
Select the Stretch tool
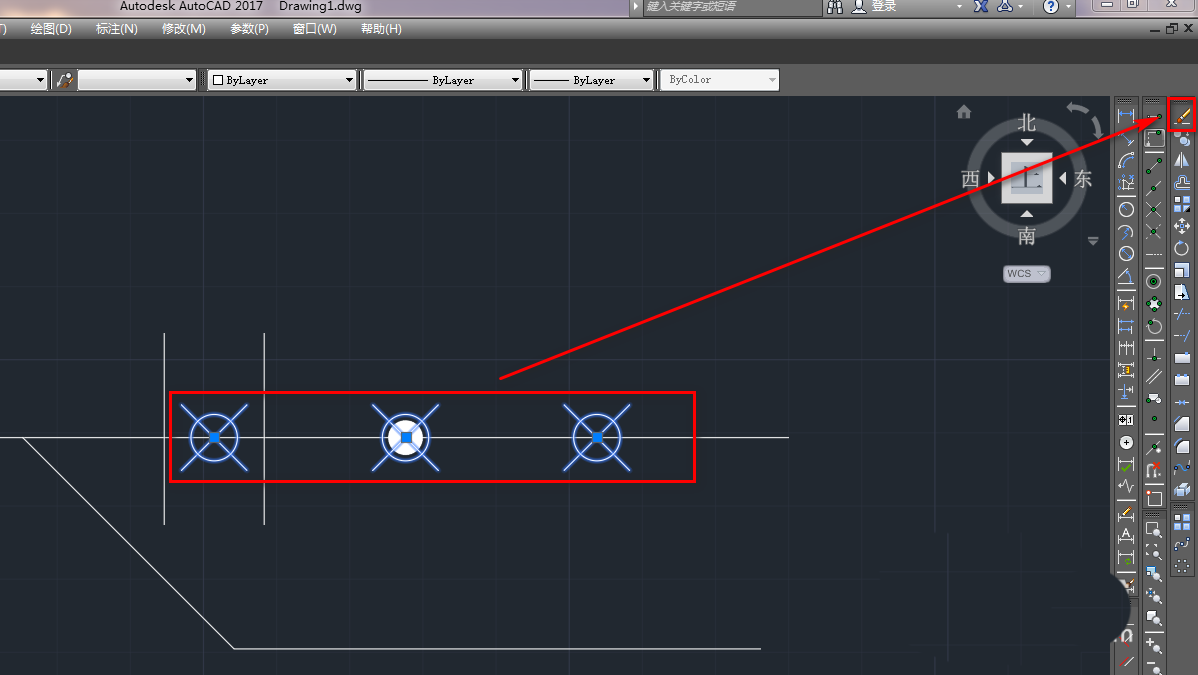pyautogui.click(x=1182, y=293)
